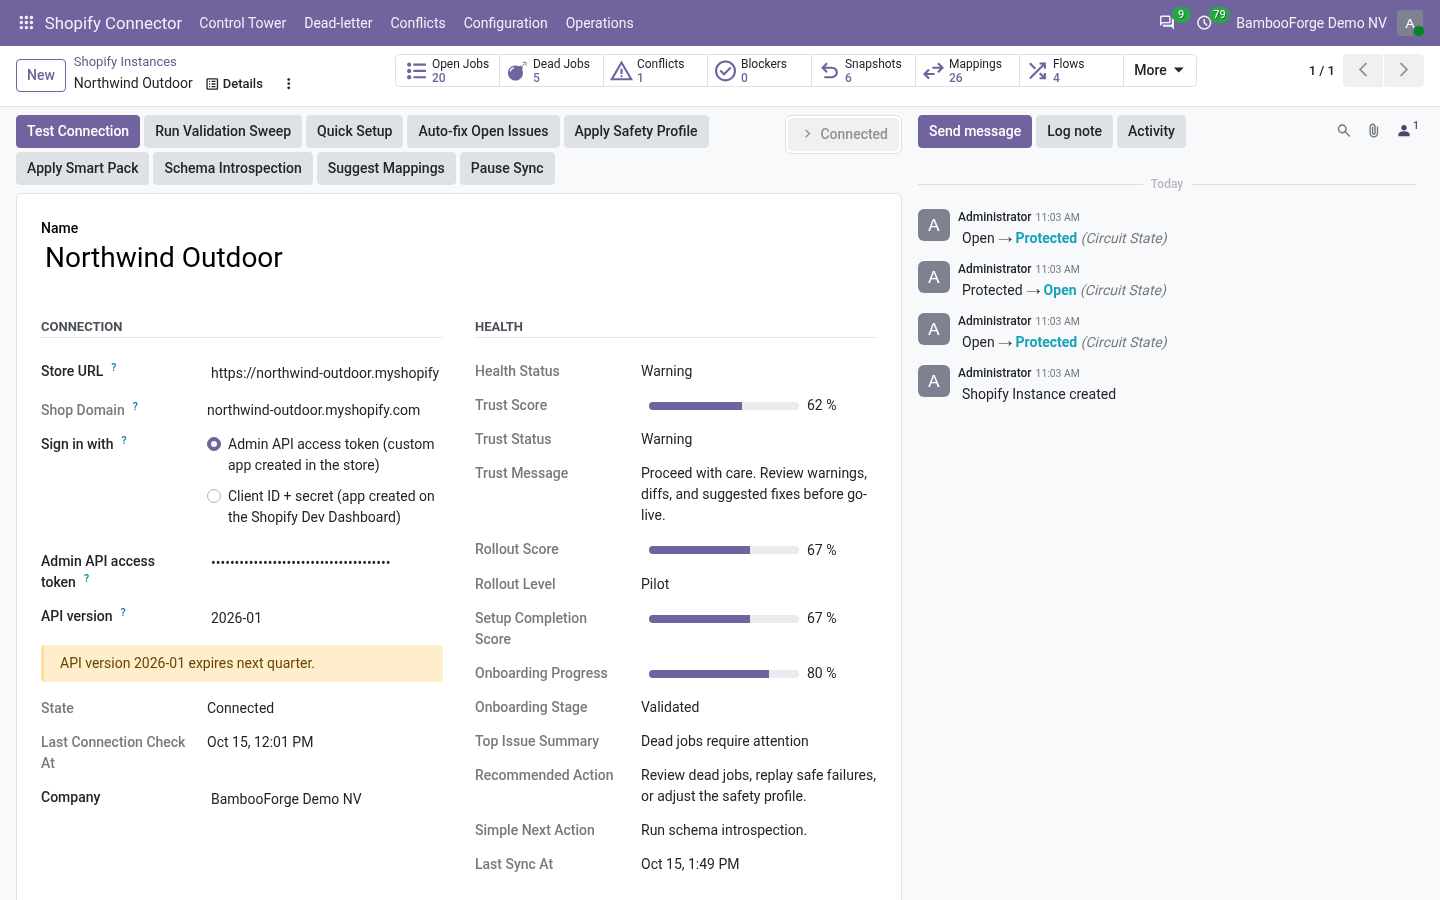
Task: Edit the Admin API access token field
Action: [325, 563]
